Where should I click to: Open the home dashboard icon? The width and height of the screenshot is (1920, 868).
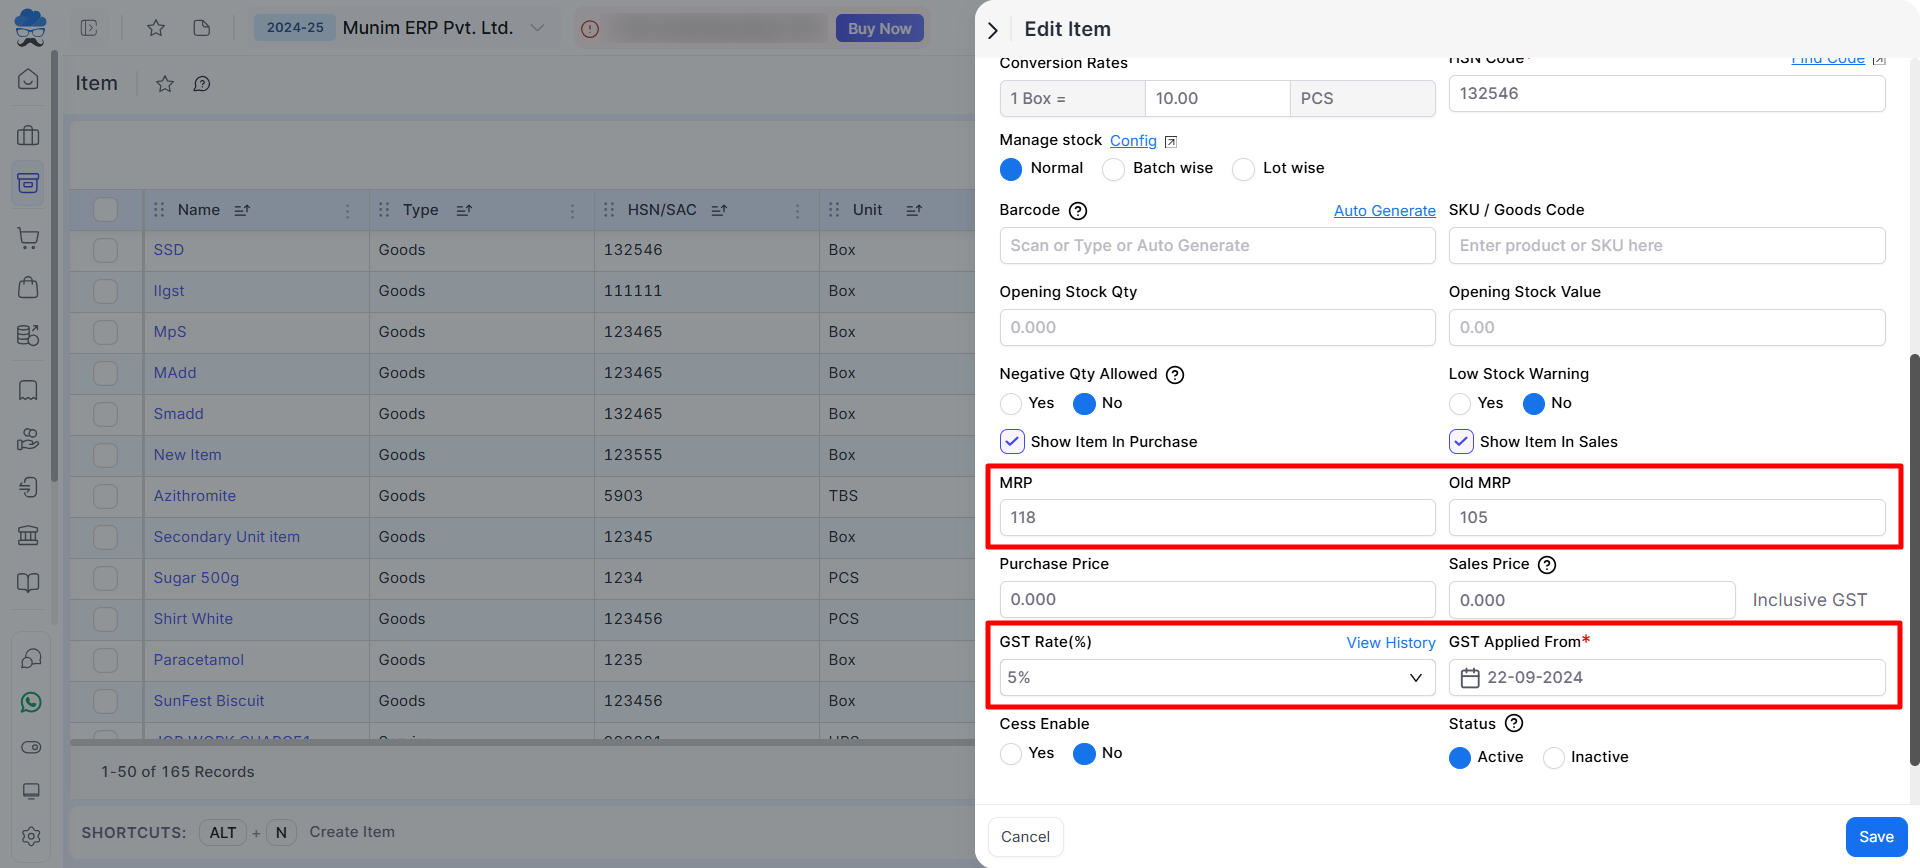pyautogui.click(x=29, y=80)
